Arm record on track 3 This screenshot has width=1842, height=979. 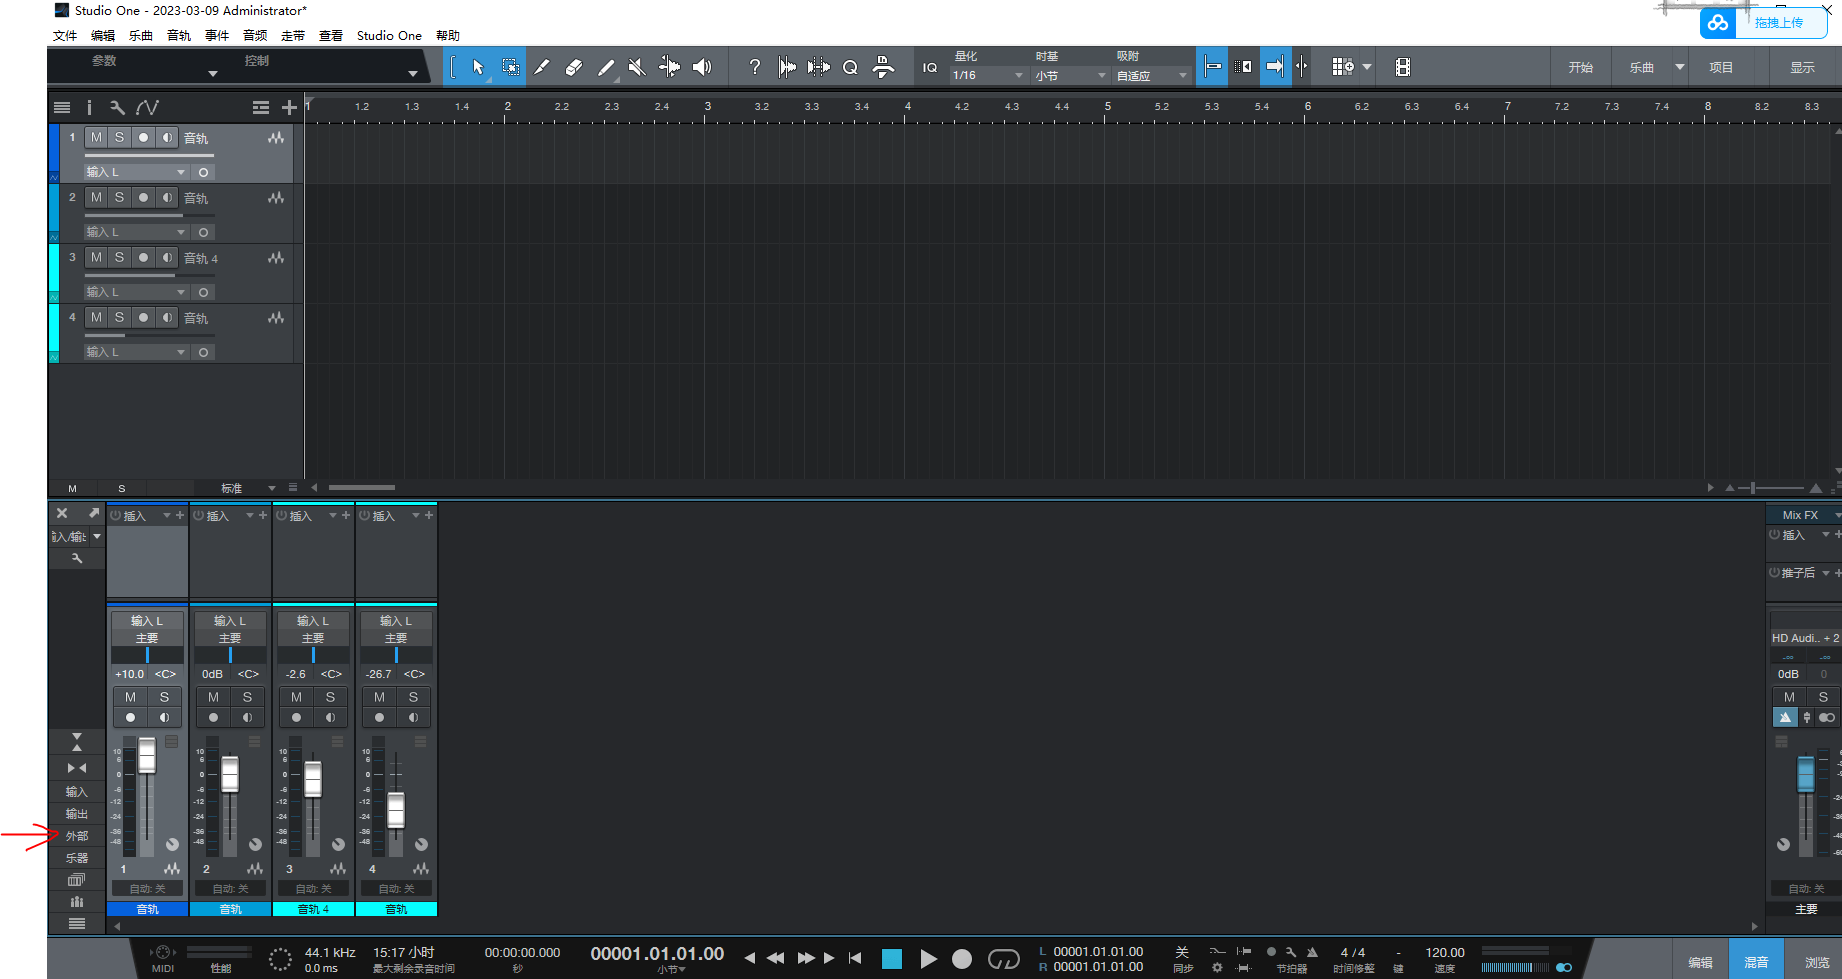[x=143, y=258]
